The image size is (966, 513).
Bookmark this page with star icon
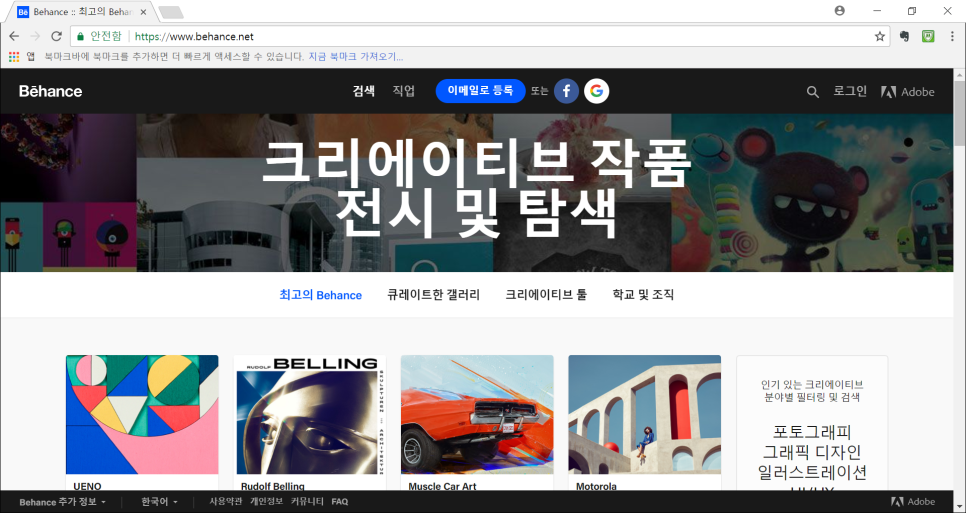[880, 36]
